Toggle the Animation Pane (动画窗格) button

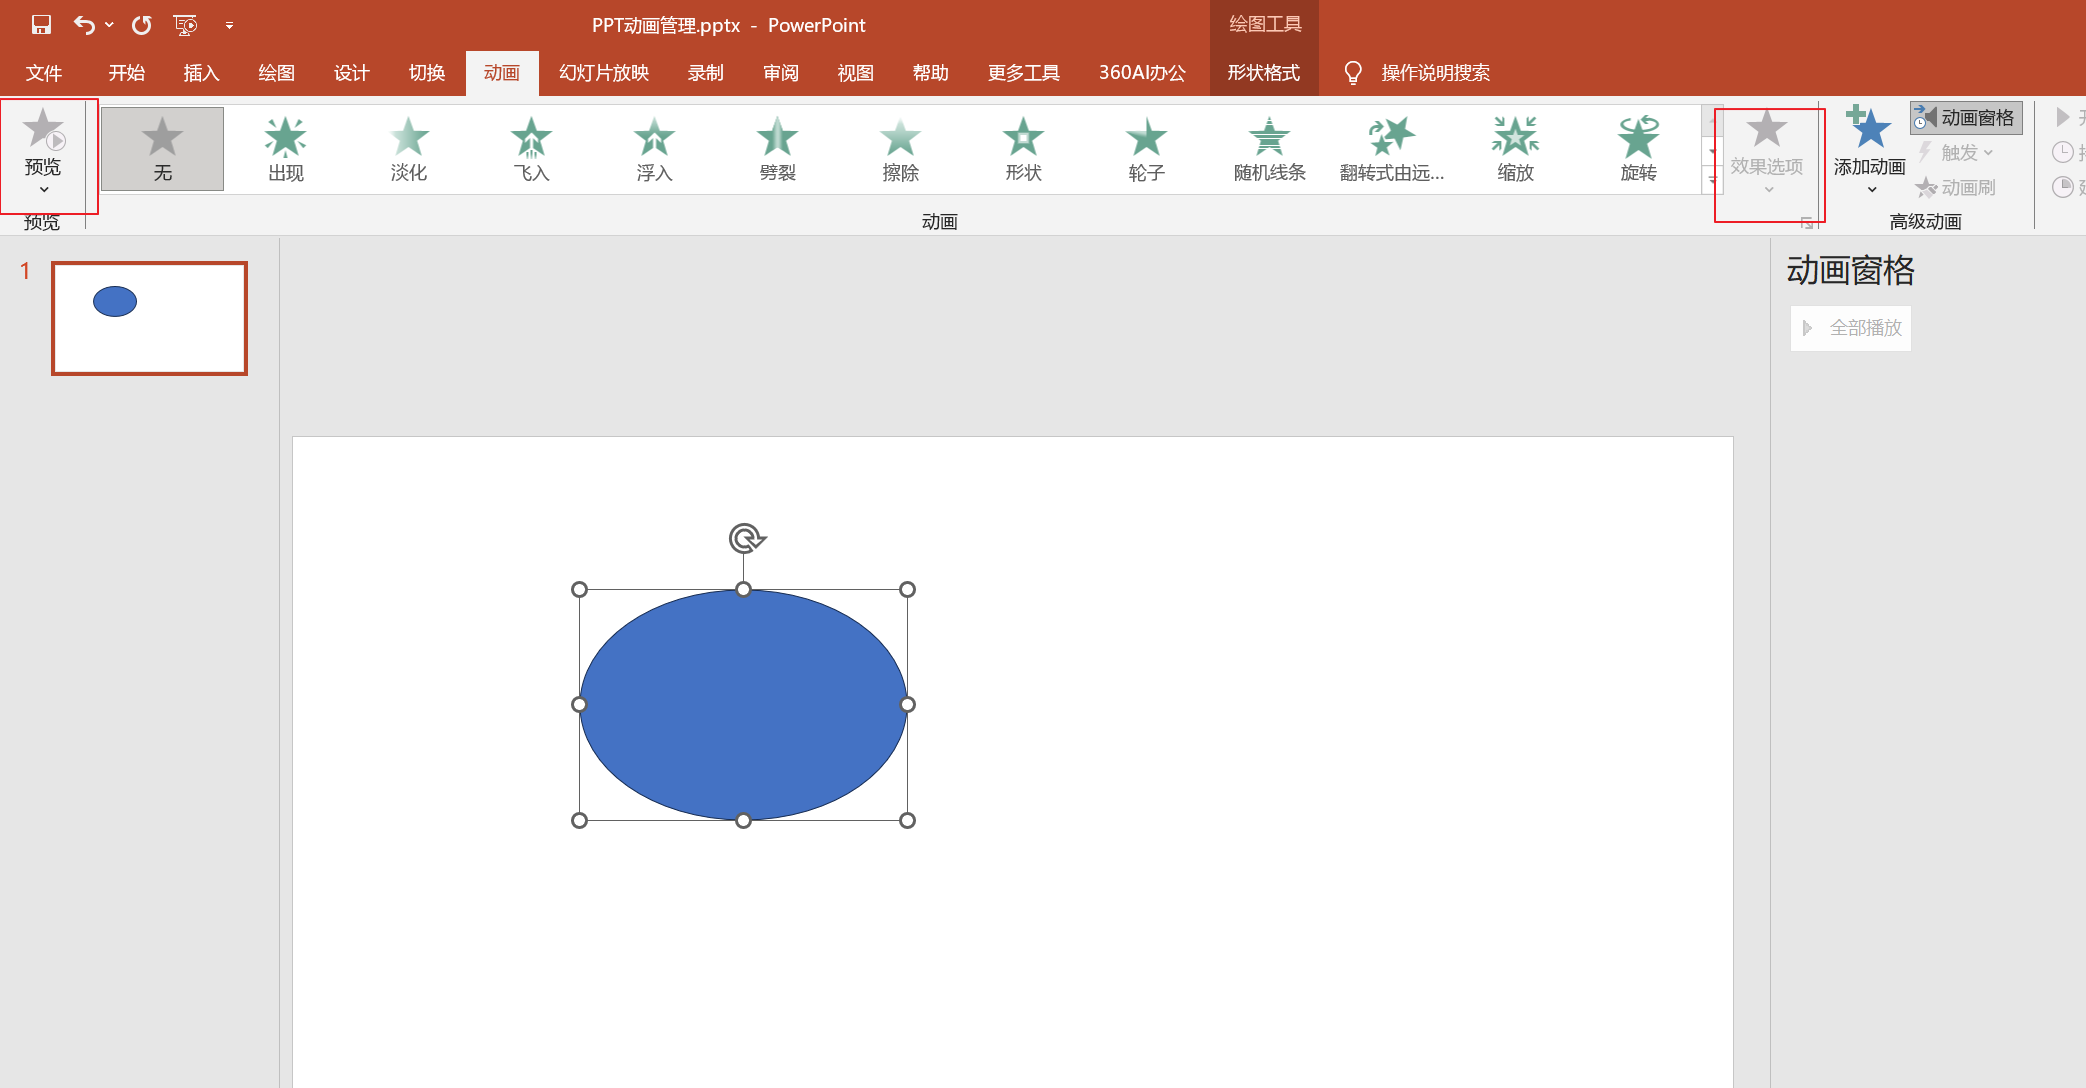point(1966,118)
